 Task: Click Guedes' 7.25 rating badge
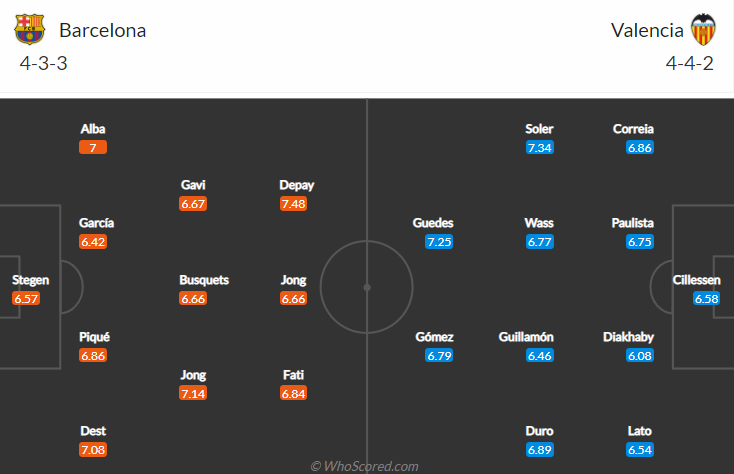[440, 242]
